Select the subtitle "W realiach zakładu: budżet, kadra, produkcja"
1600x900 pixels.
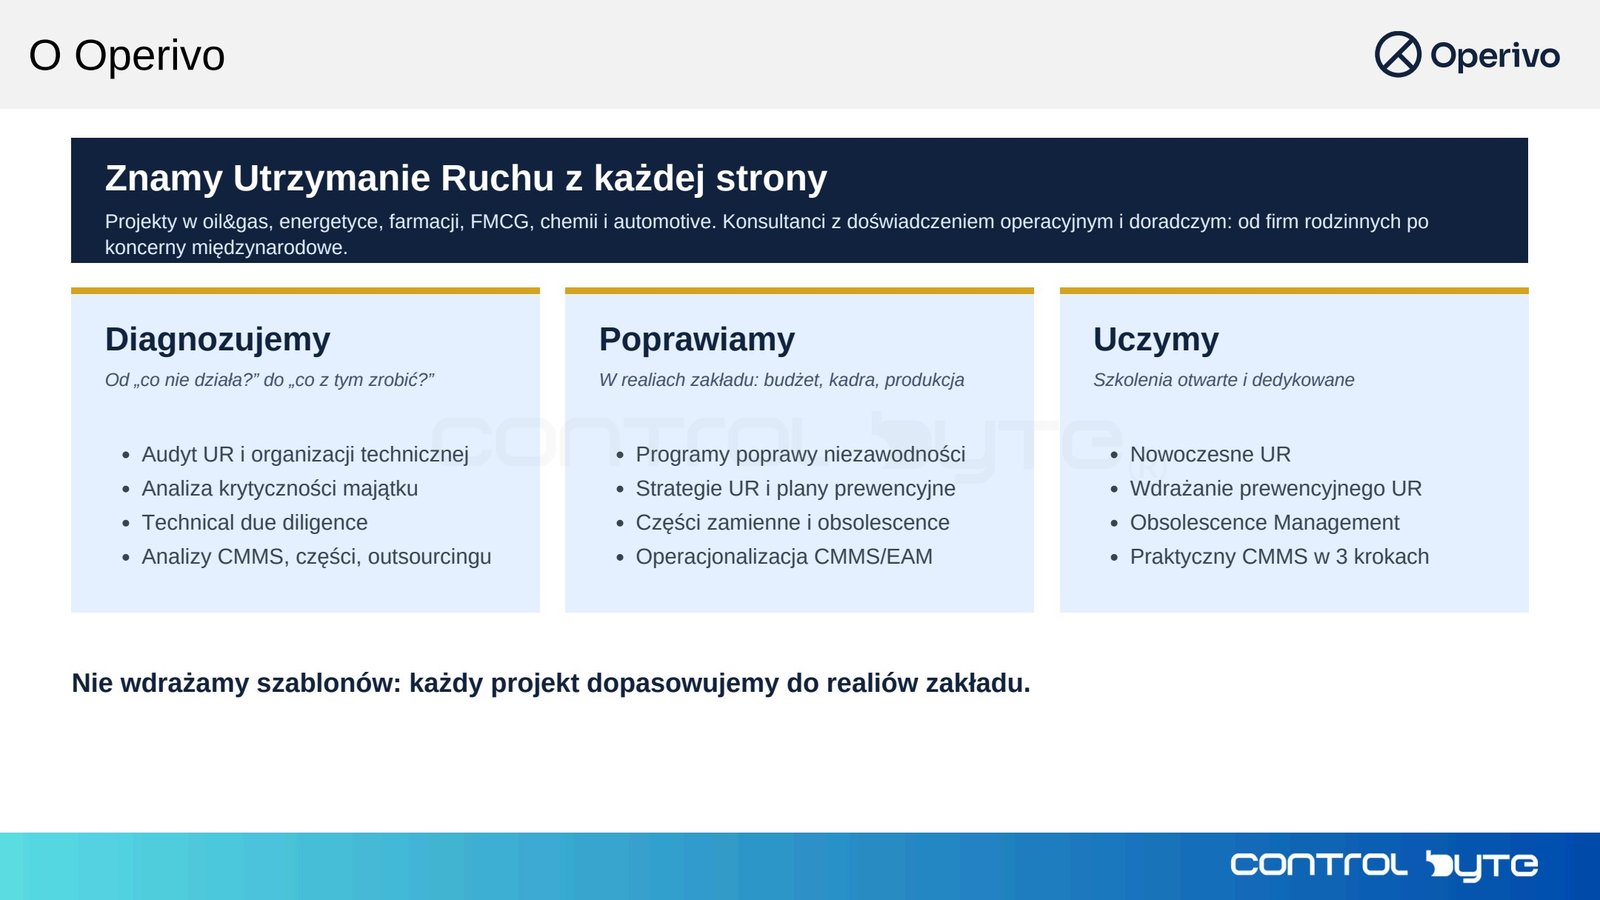pyautogui.click(x=782, y=380)
